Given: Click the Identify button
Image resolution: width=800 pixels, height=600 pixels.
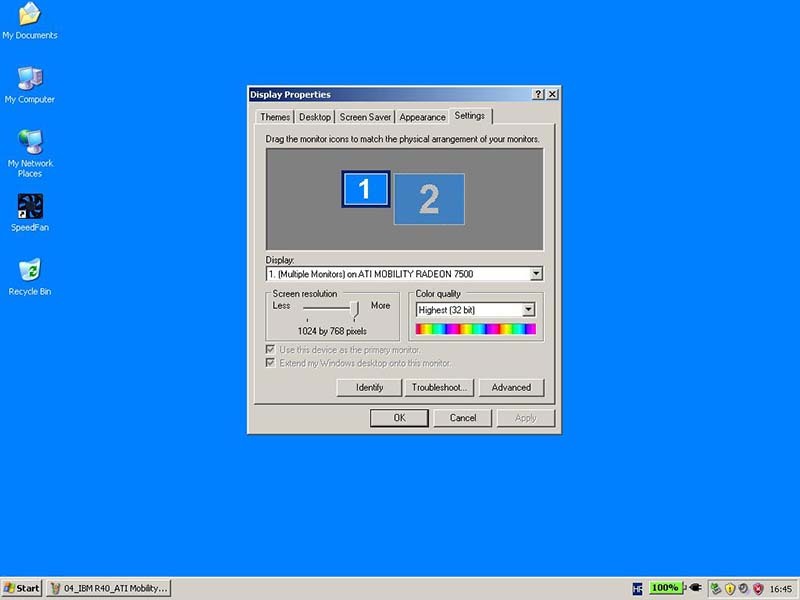Looking at the screenshot, I should [370, 387].
